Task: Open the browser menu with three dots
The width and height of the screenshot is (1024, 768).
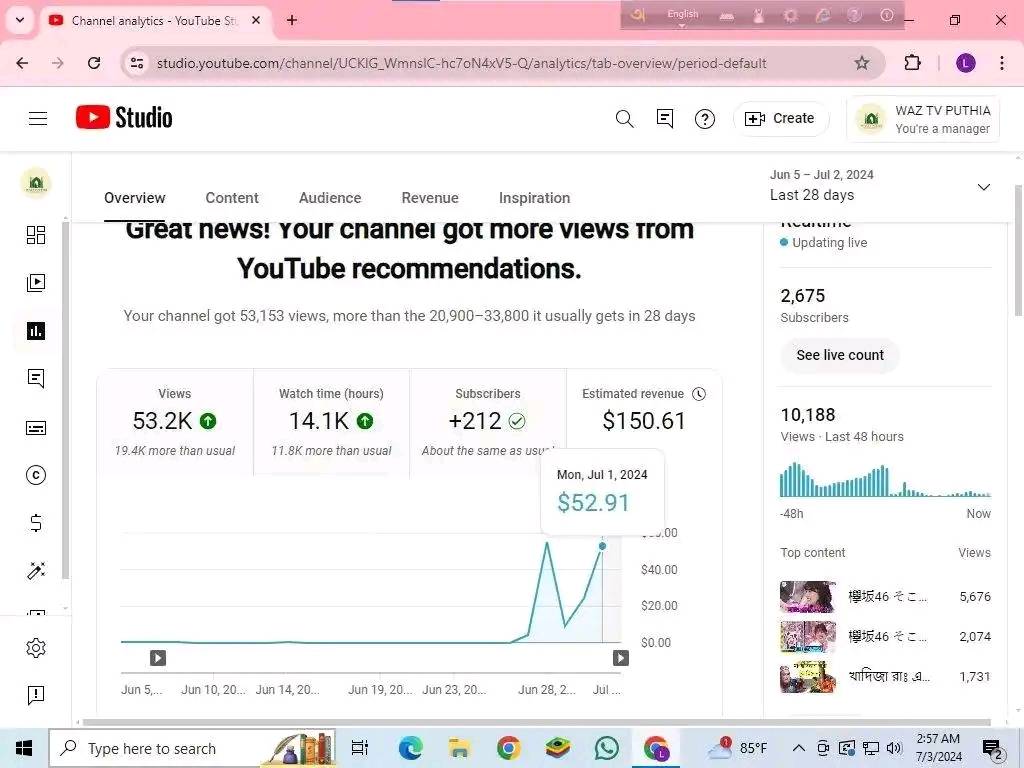Action: click(1003, 62)
